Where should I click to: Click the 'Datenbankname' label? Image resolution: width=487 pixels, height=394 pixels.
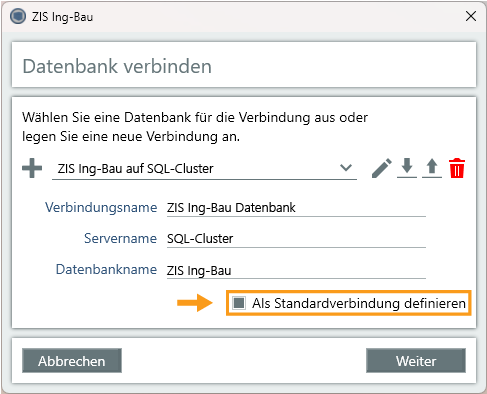click(106, 269)
